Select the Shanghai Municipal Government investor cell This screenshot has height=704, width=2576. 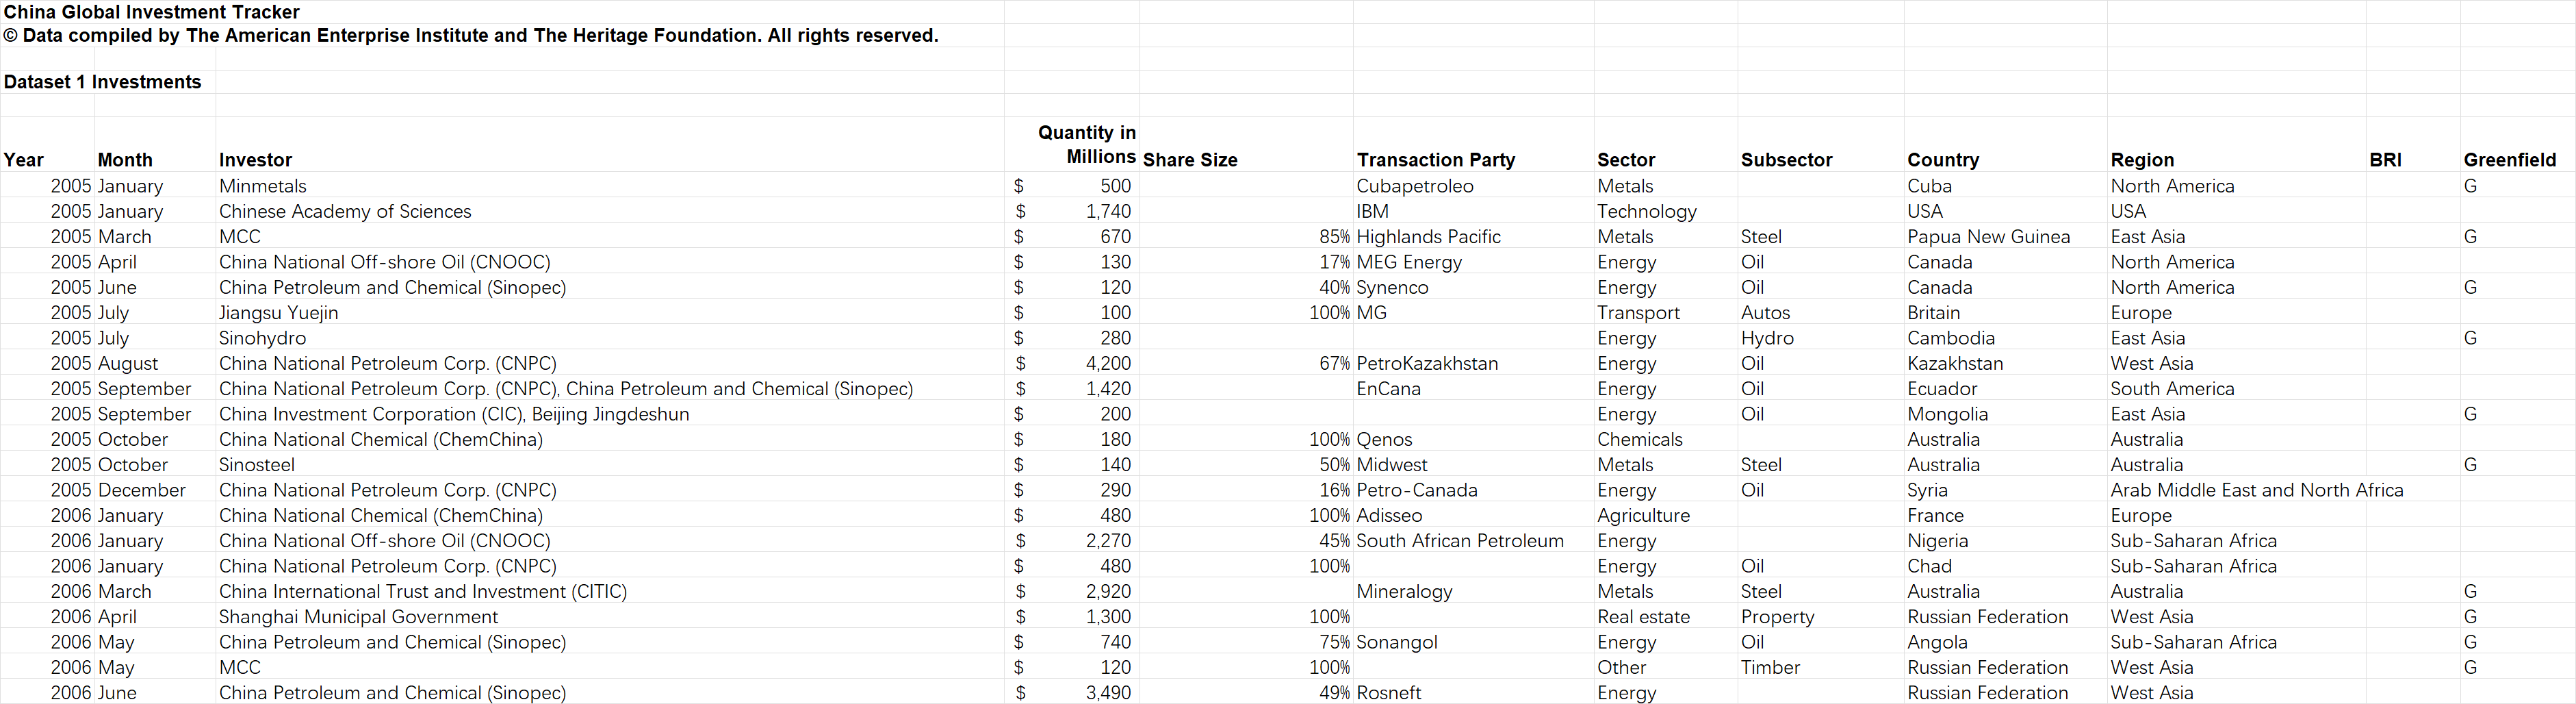(358, 617)
